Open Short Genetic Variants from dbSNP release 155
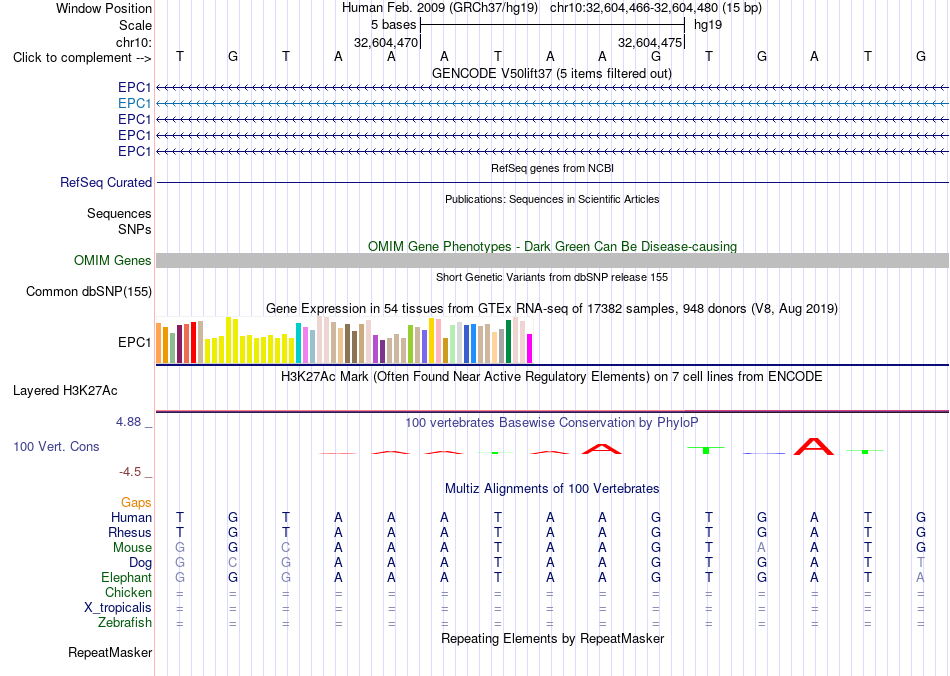Image resolution: width=950 pixels, height=676 pixels. click(552, 277)
